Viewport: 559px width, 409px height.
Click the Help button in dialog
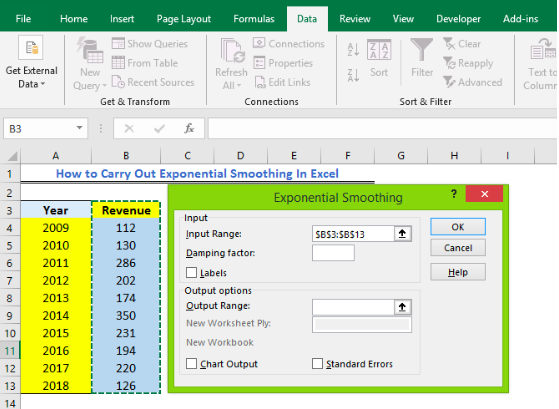(x=458, y=272)
